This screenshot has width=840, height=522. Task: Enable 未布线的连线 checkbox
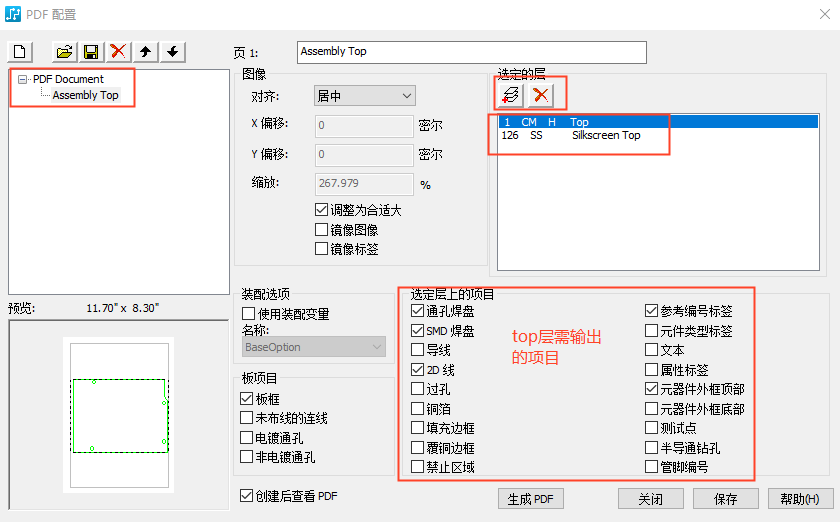tap(246, 418)
